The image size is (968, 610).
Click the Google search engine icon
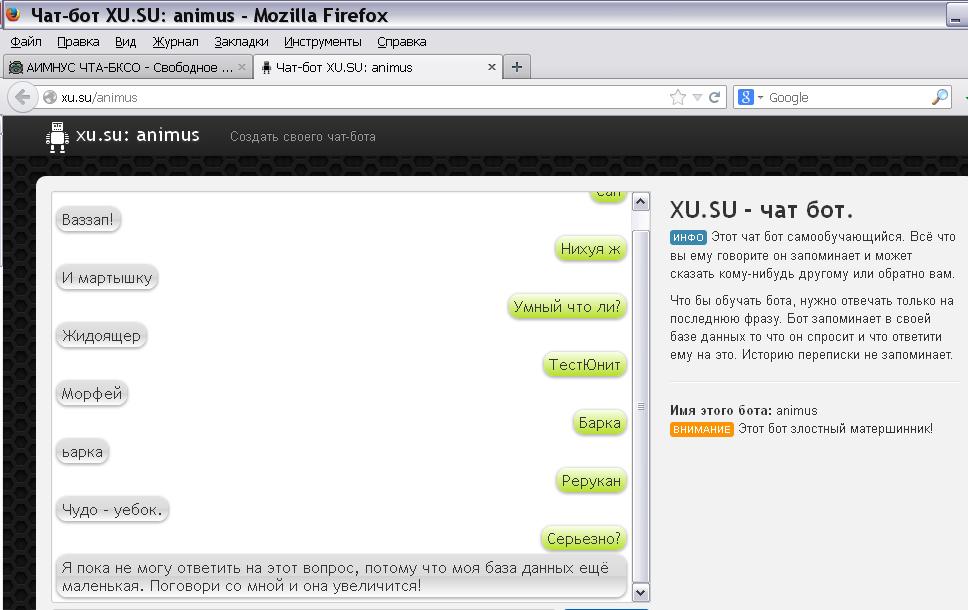click(x=746, y=98)
